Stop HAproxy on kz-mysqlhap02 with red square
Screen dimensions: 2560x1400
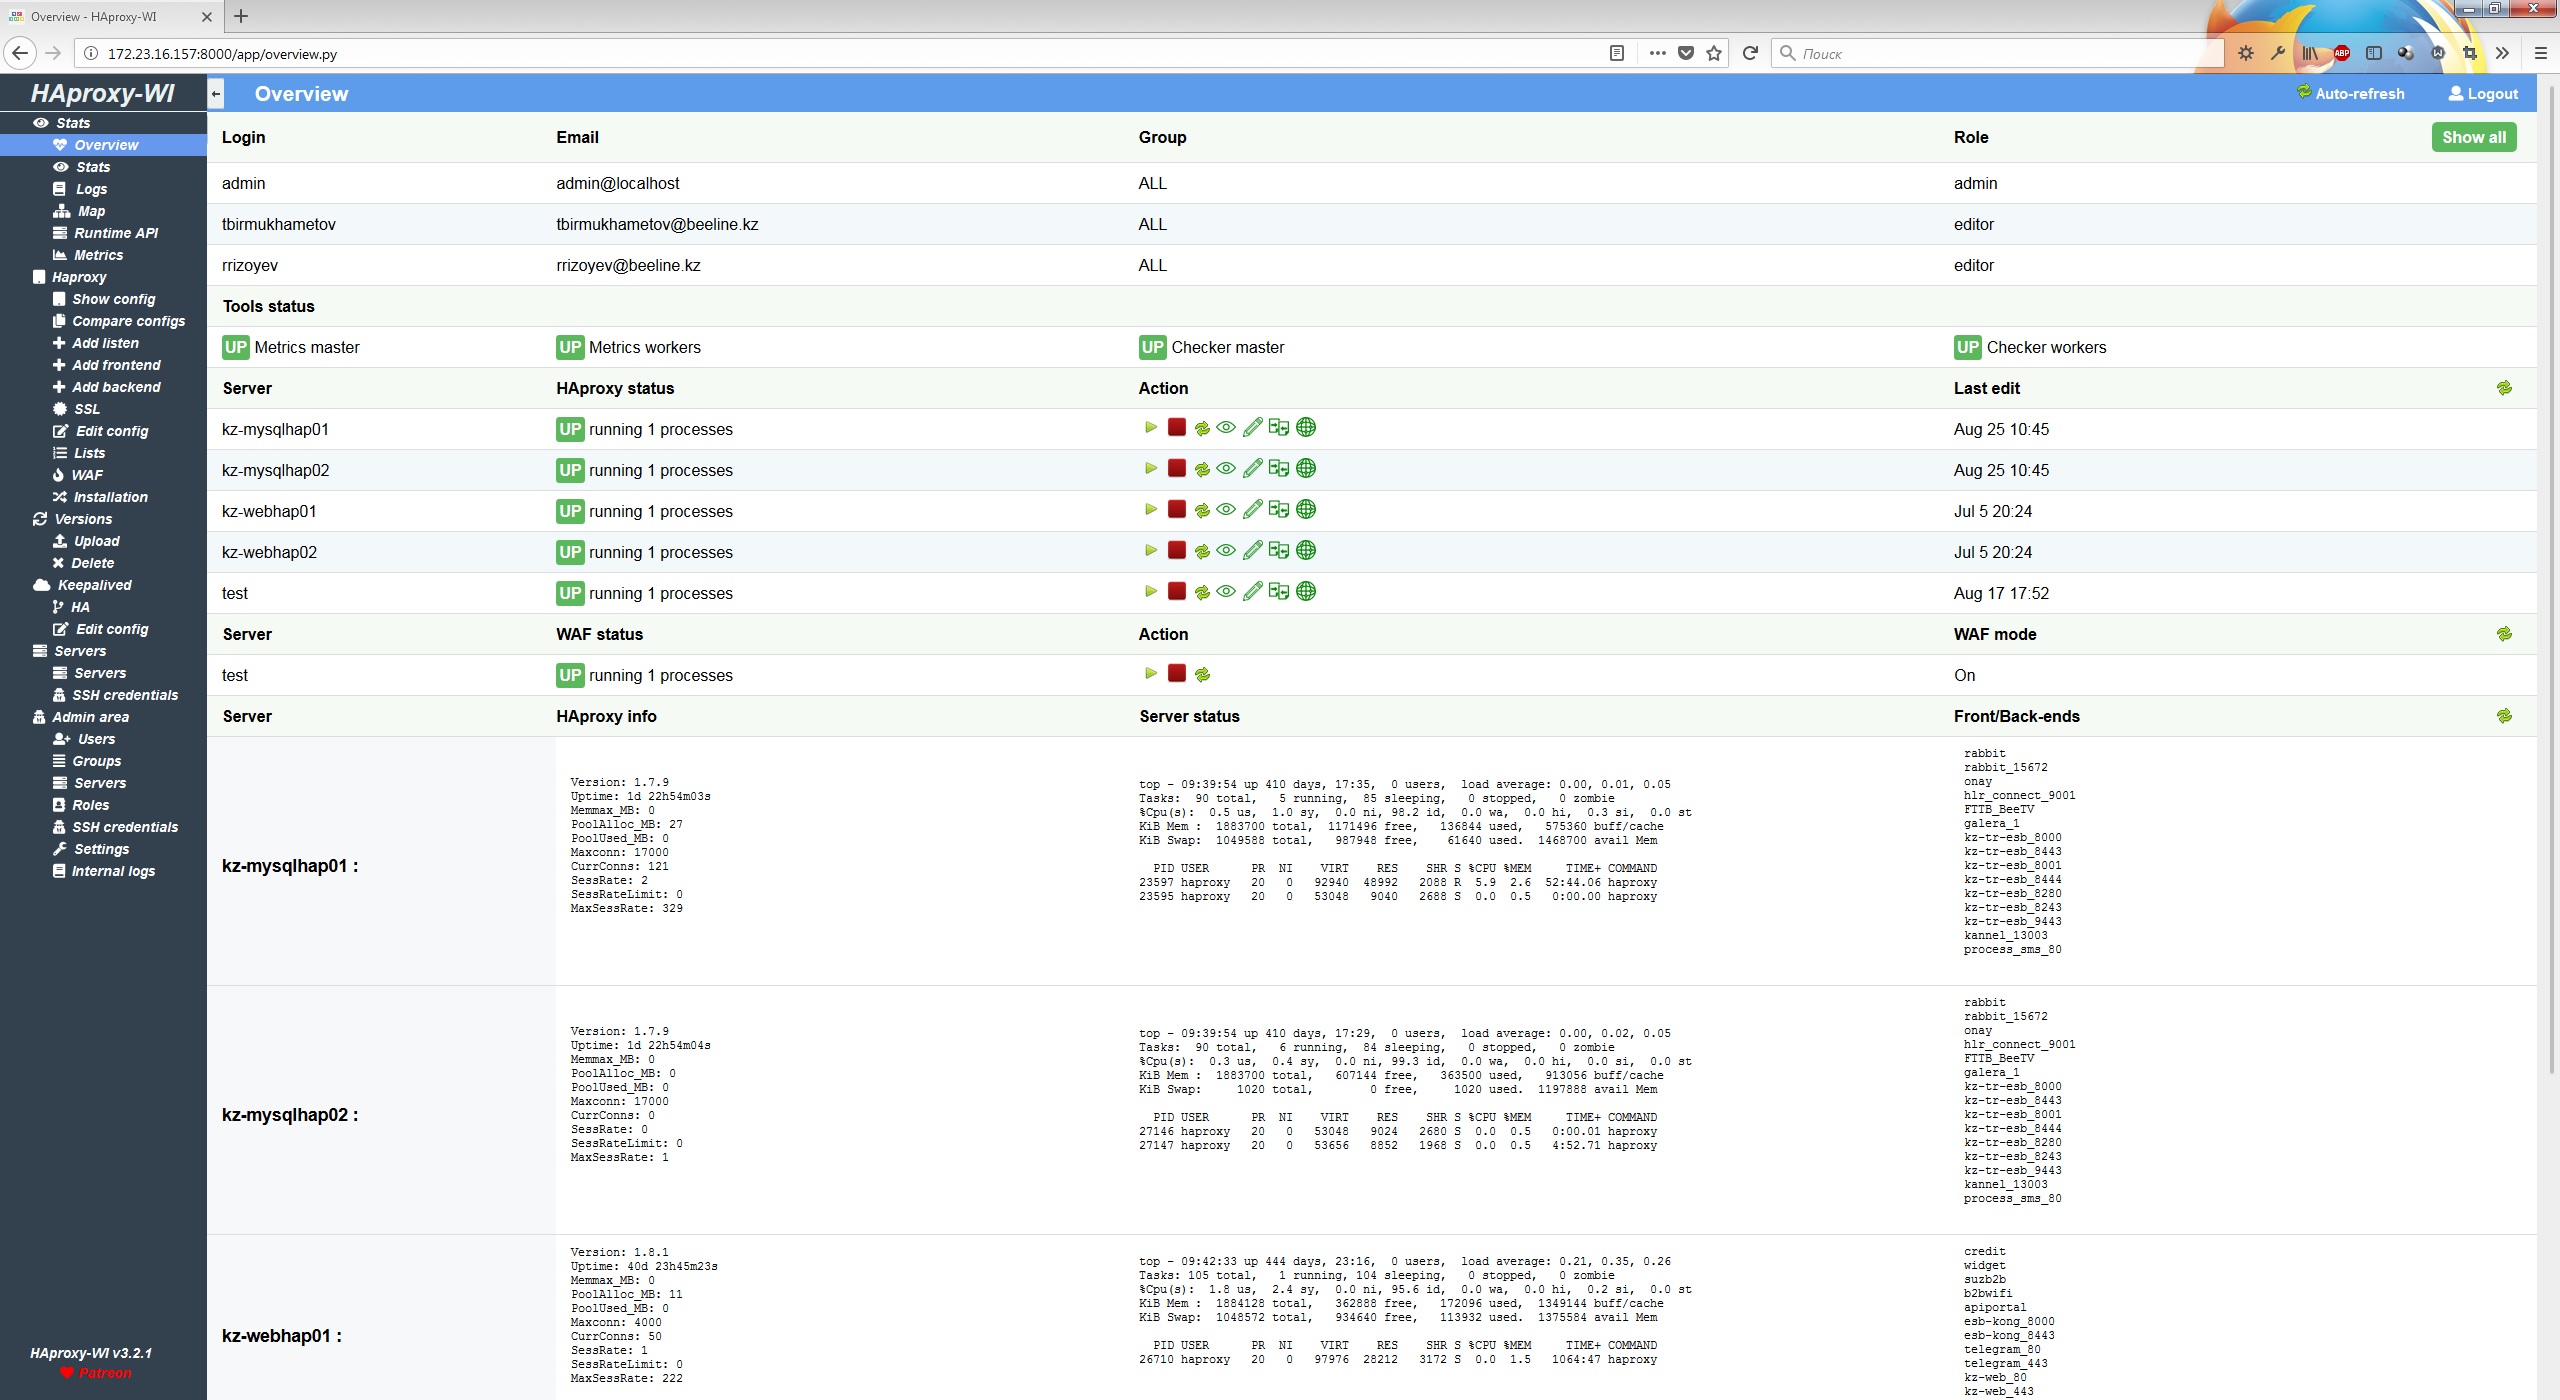(x=1177, y=469)
